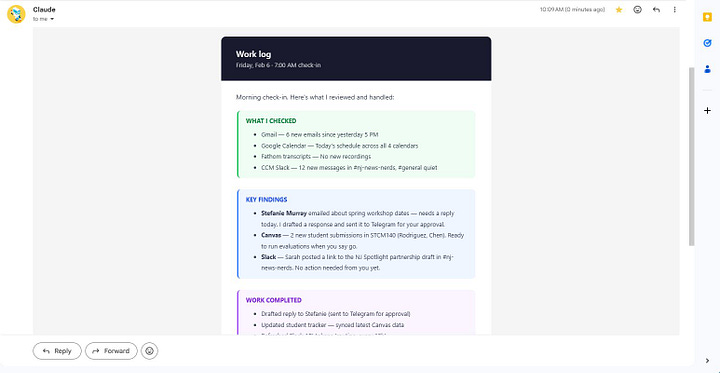Add an emoji reaction from the header

point(637,10)
